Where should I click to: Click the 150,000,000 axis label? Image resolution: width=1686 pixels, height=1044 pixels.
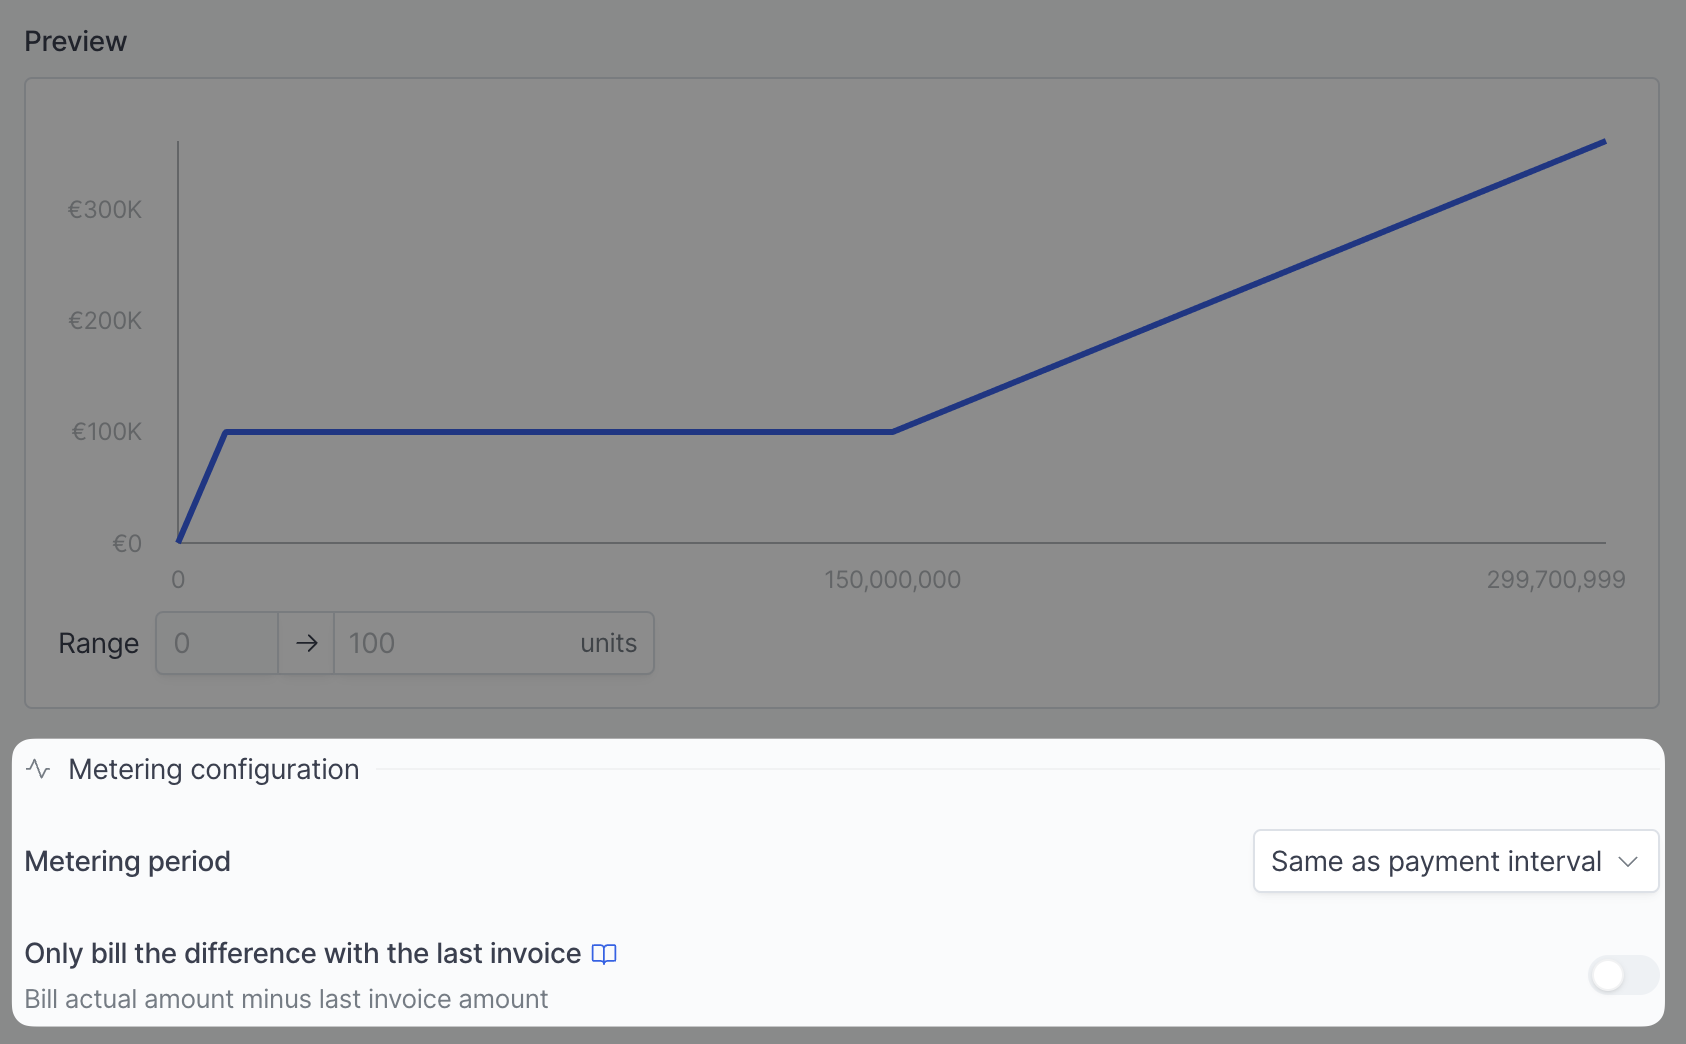click(x=892, y=580)
